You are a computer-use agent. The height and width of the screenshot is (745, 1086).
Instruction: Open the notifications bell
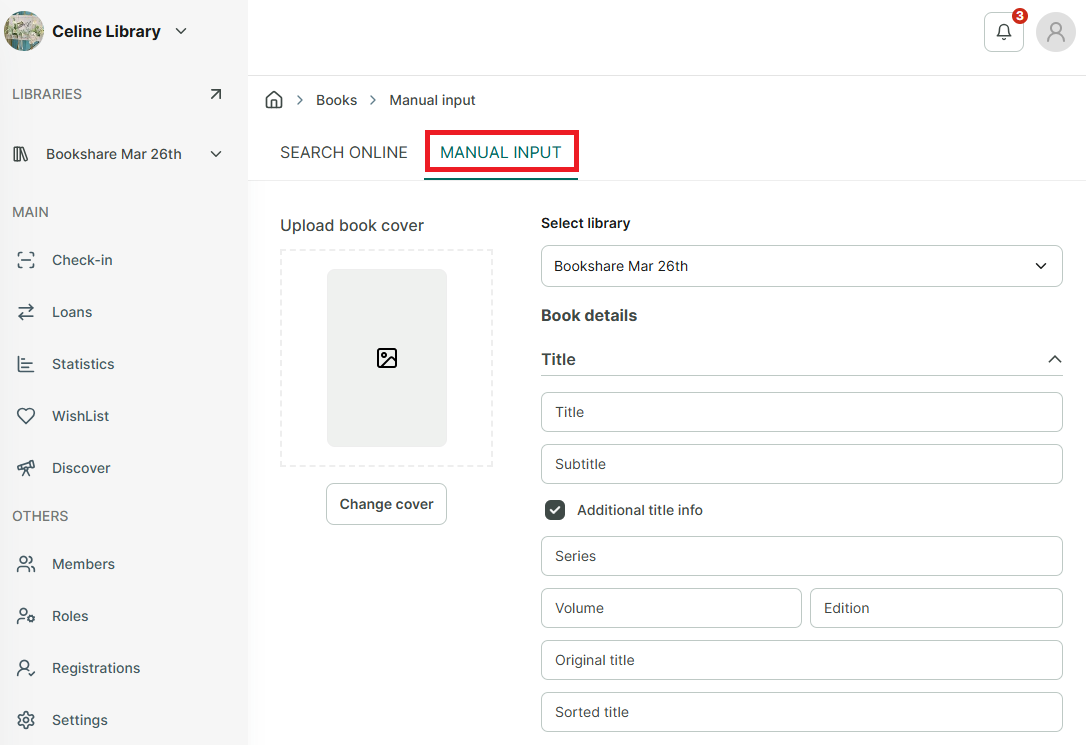pos(1004,32)
